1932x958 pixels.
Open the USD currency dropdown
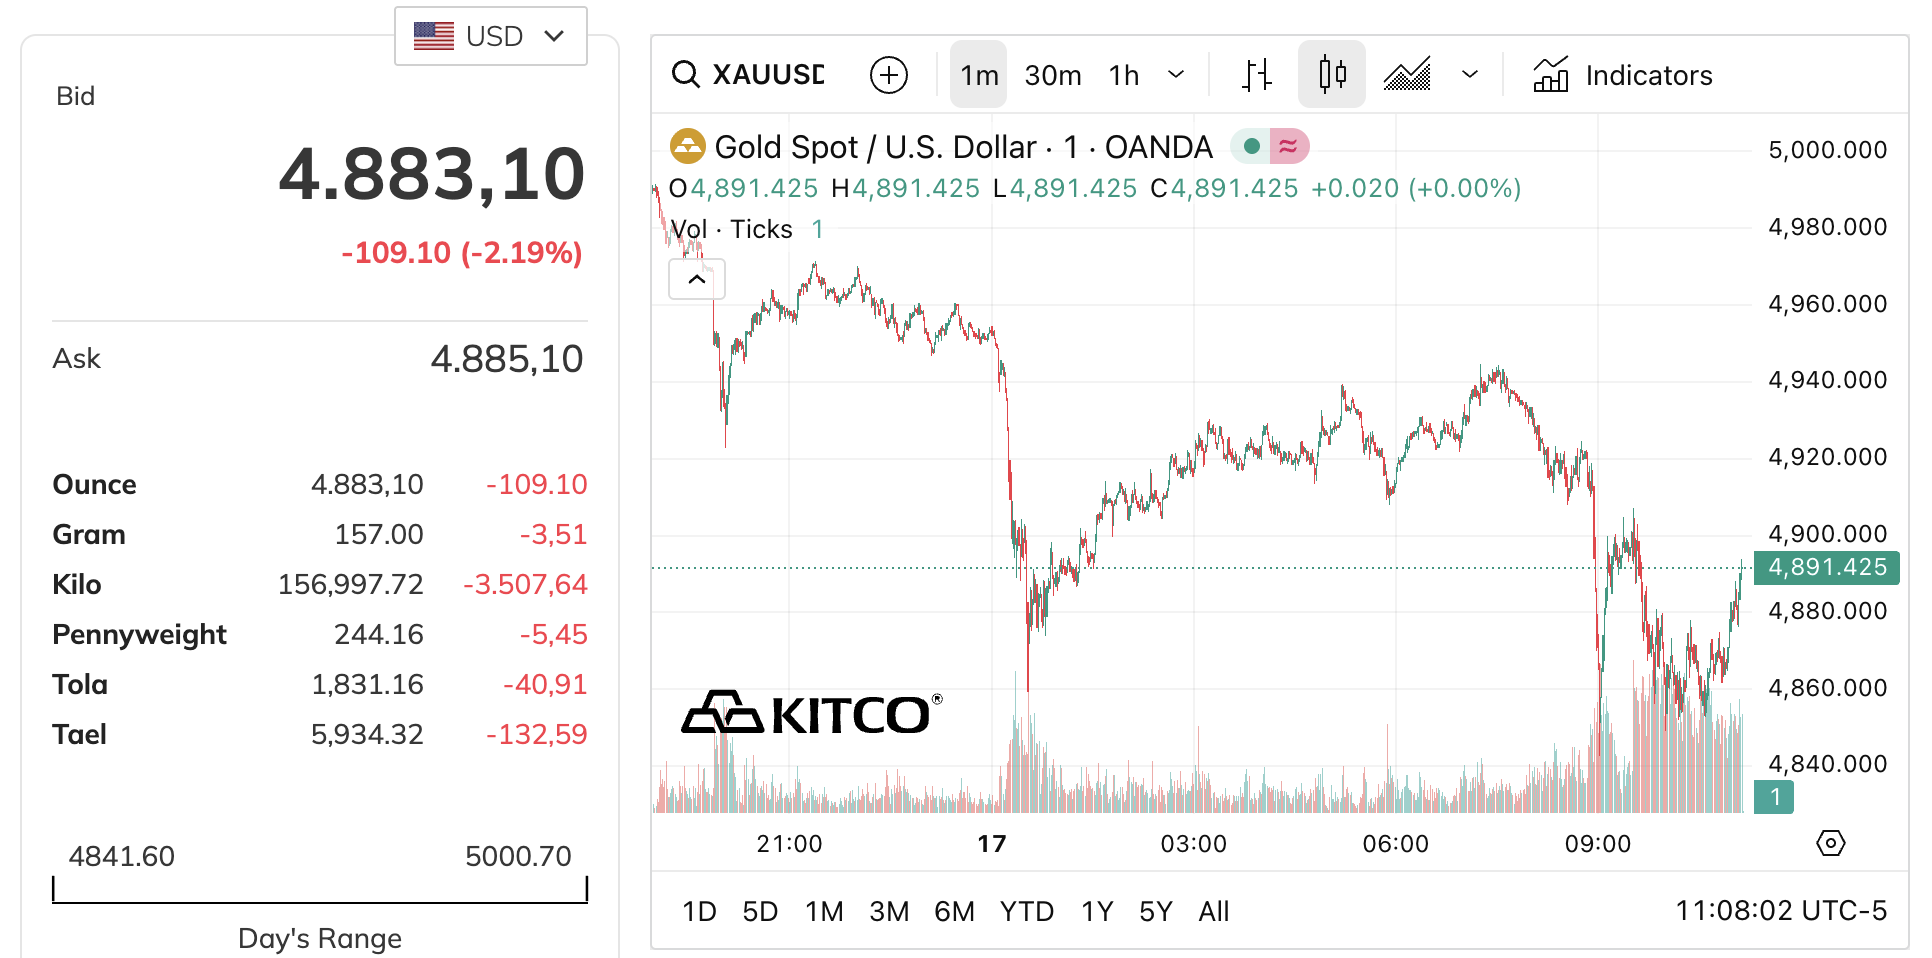pos(490,37)
